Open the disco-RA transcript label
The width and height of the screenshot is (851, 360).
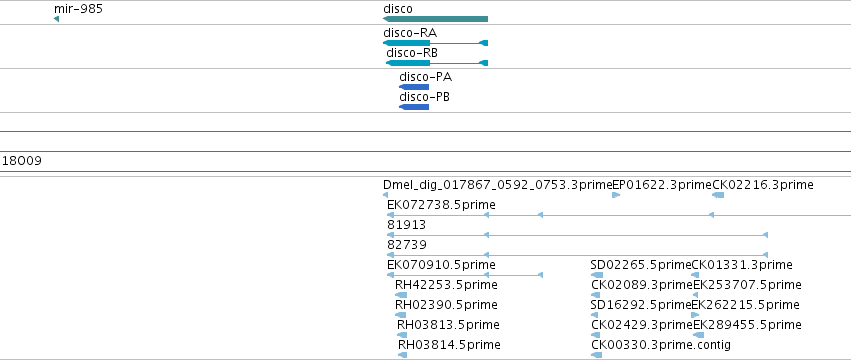point(410,33)
